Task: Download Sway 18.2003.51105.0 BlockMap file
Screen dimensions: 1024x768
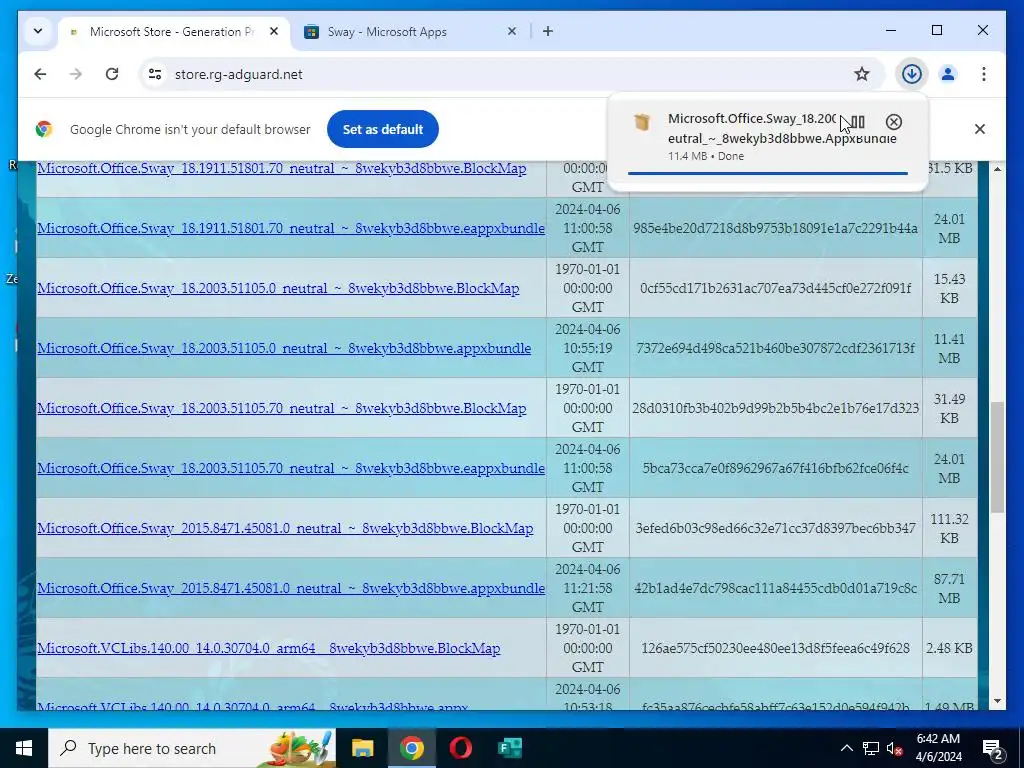Action: pyautogui.click(x=278, y=289)
